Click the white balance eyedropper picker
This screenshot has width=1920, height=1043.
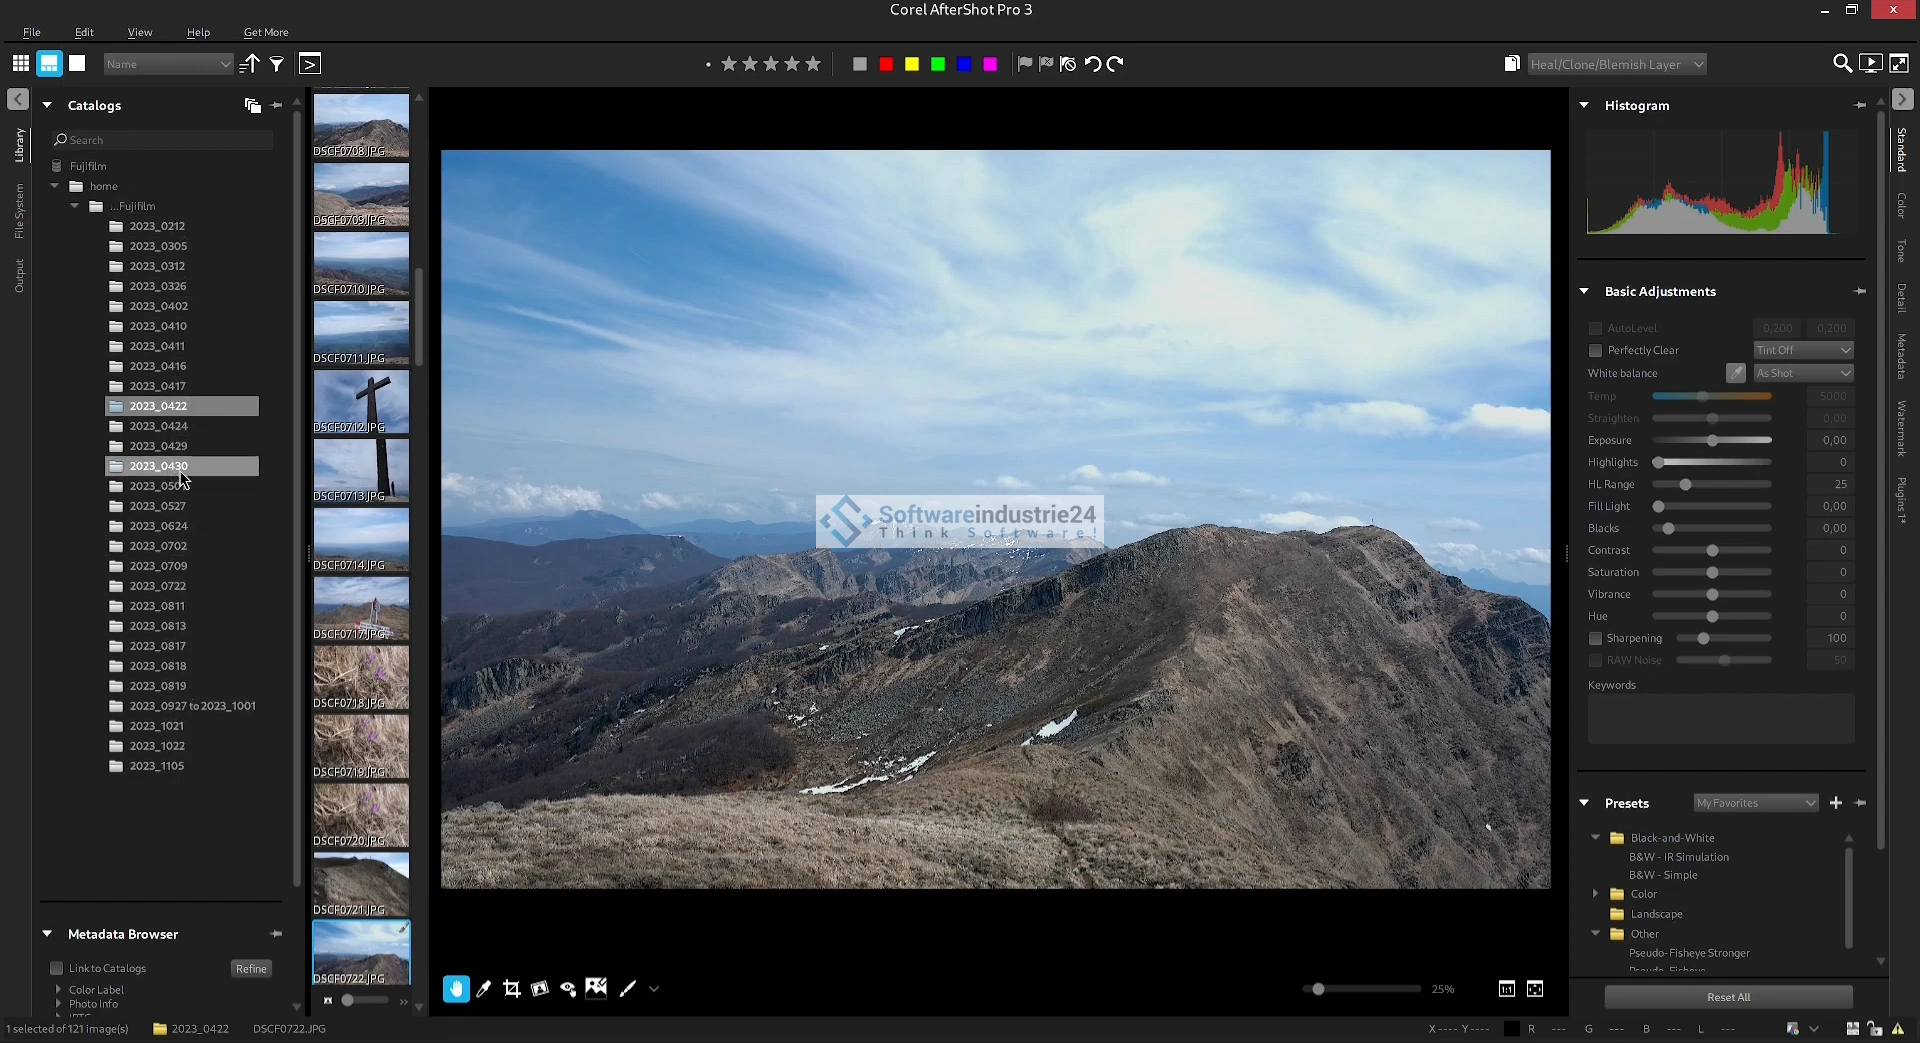tap(1736, 373)
